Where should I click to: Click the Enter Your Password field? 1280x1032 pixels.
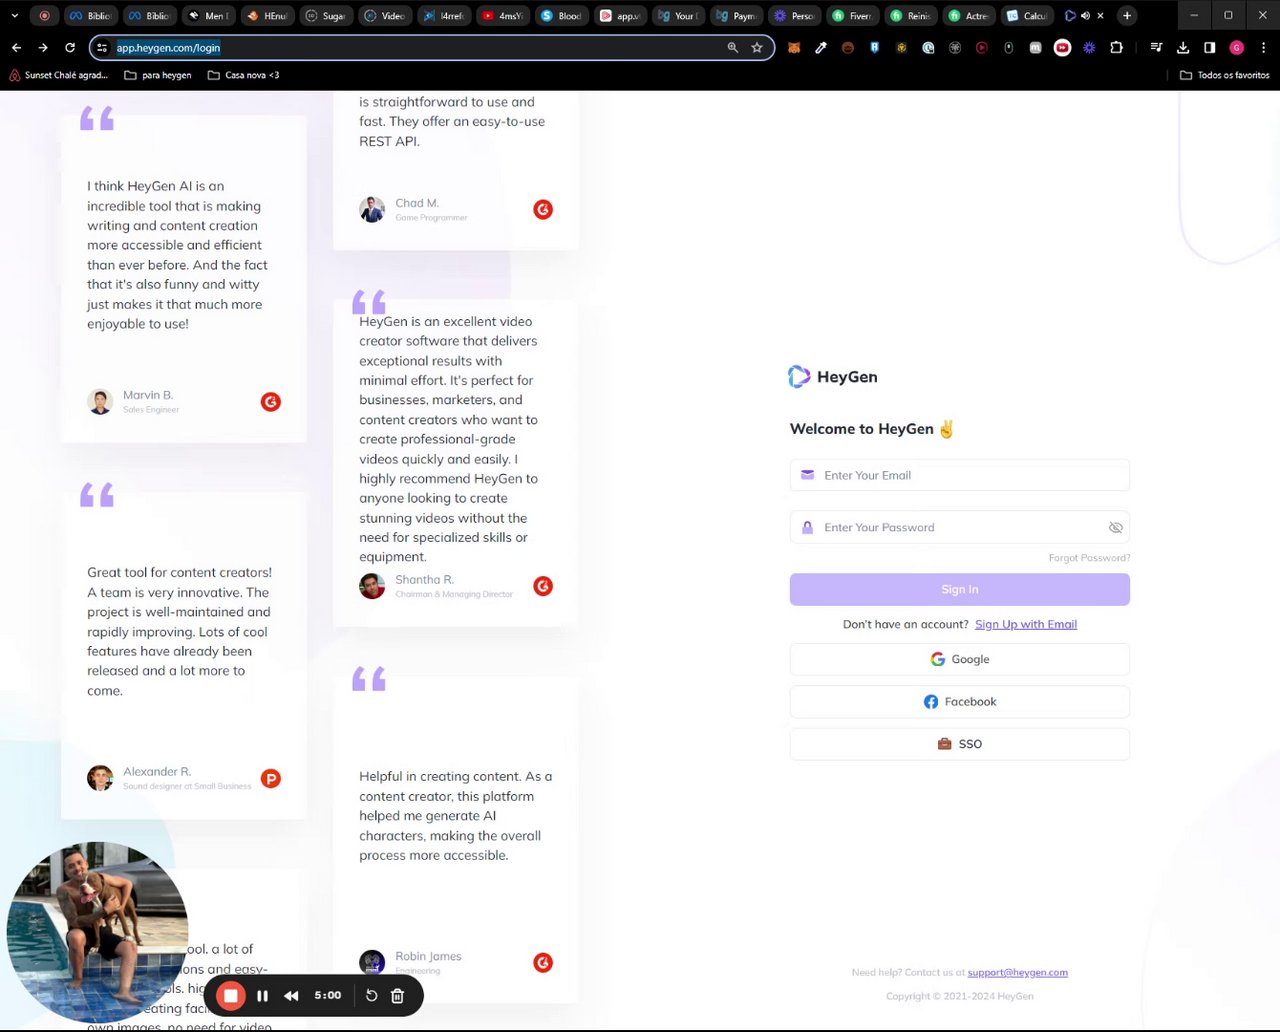[x=960, y=527]
